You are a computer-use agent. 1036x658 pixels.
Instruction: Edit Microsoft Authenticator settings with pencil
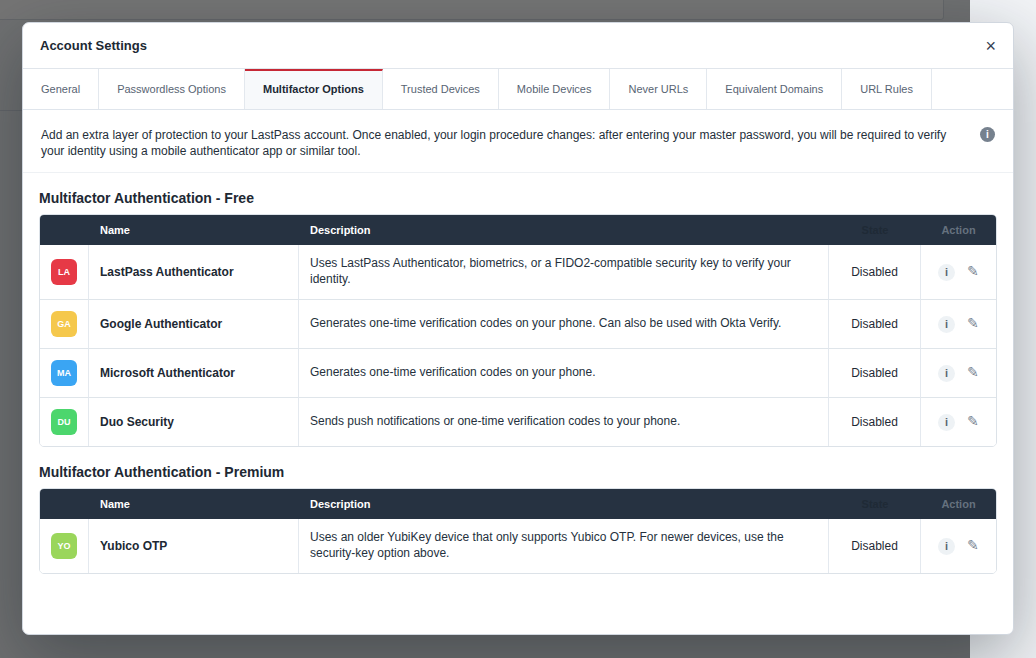973,372
